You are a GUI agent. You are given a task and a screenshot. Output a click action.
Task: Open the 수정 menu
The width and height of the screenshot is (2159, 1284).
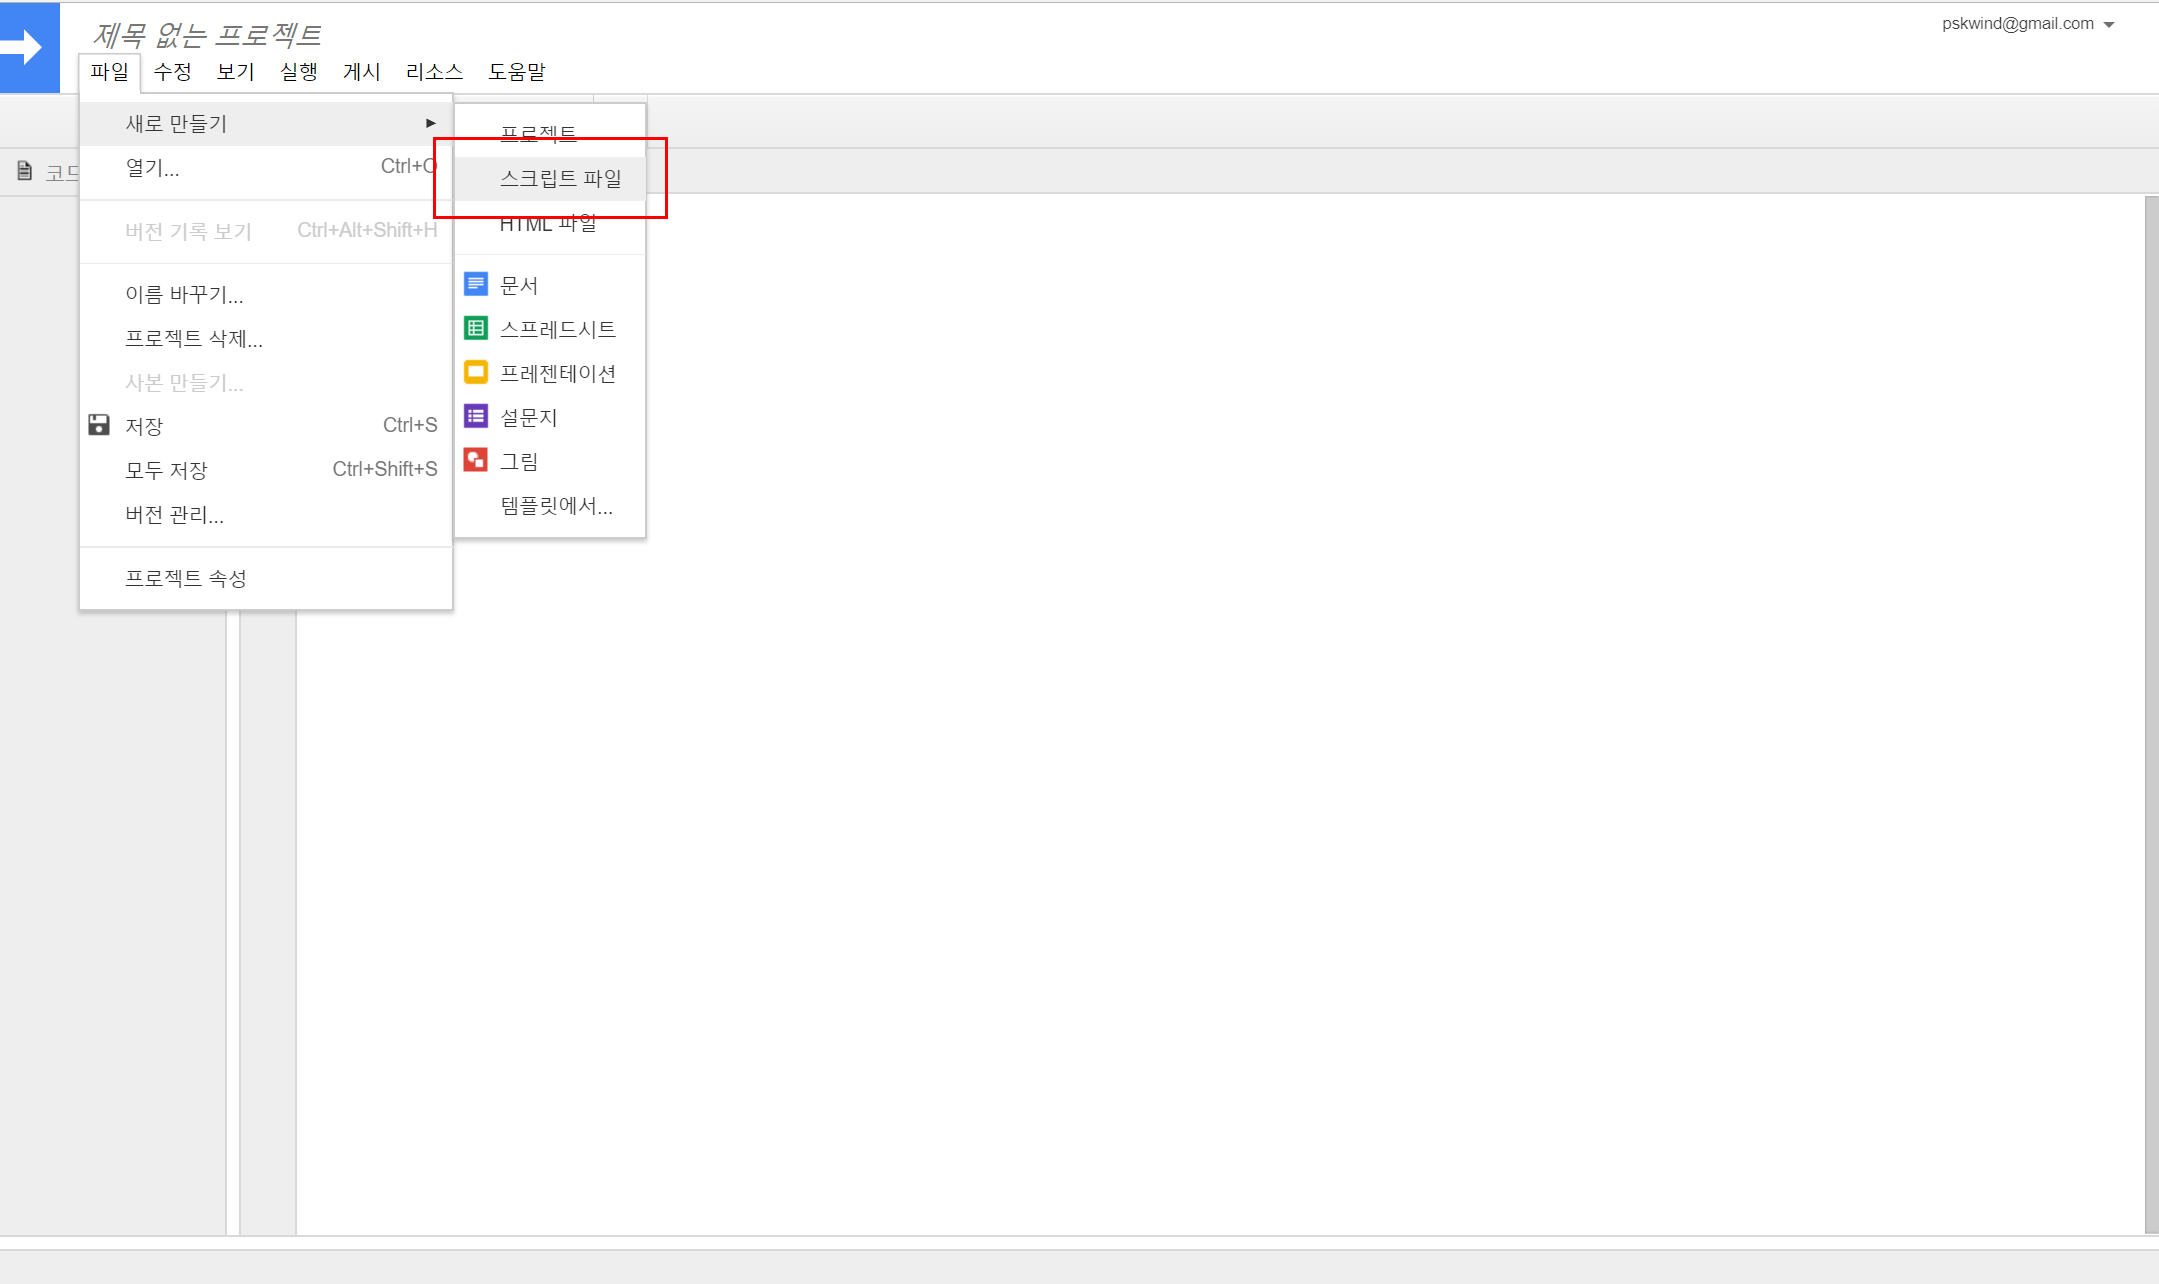(x=172, y=72)
